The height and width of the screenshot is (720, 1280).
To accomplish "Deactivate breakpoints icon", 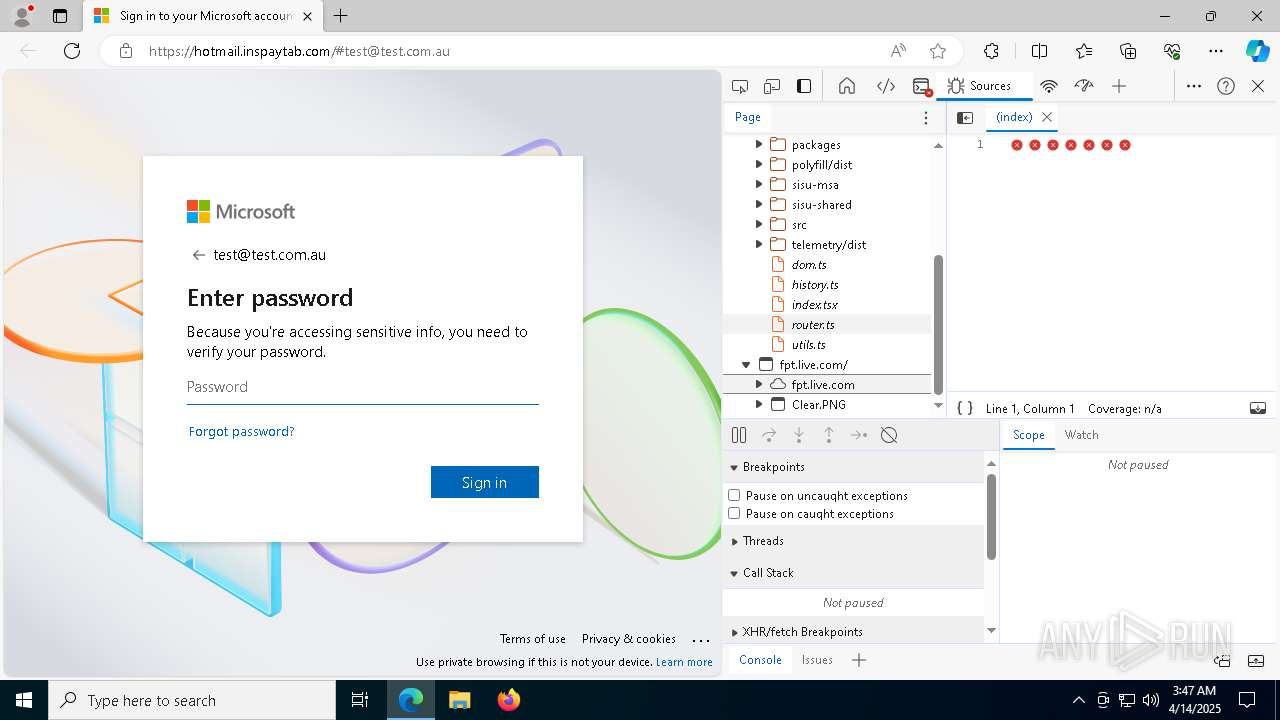I will coord(889,435).
